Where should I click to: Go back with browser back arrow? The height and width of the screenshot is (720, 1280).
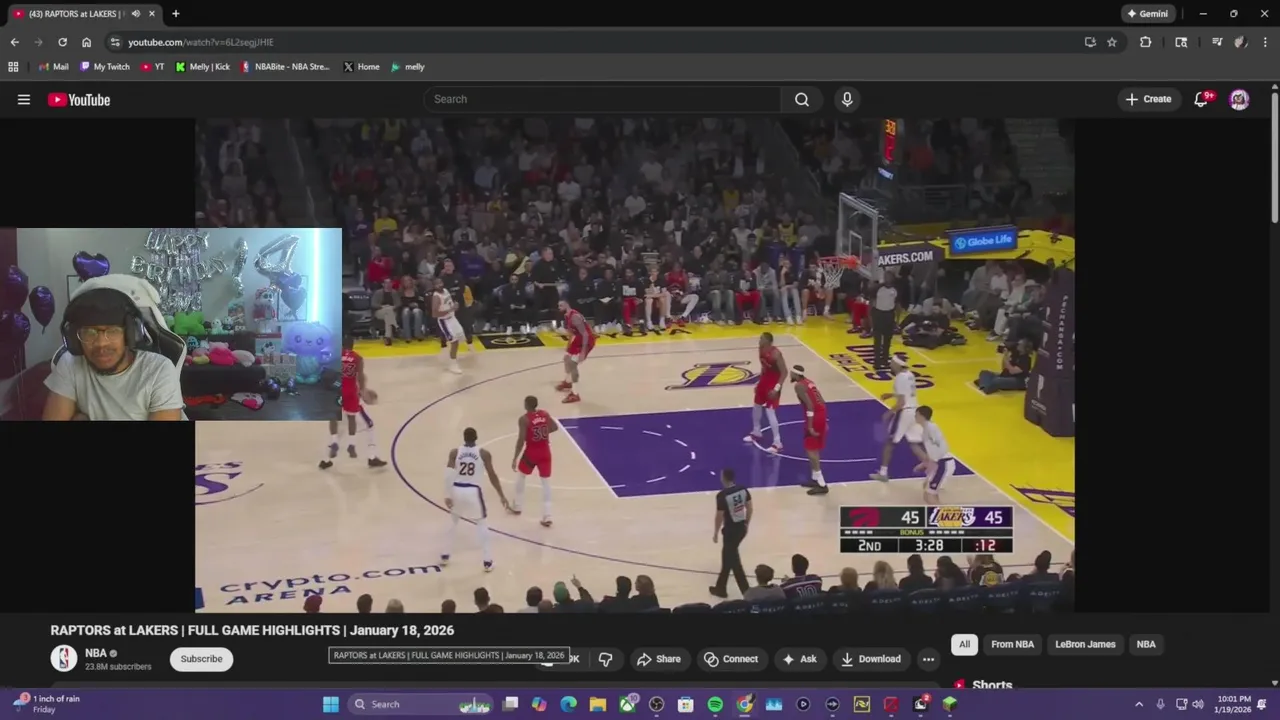(14, 42)
